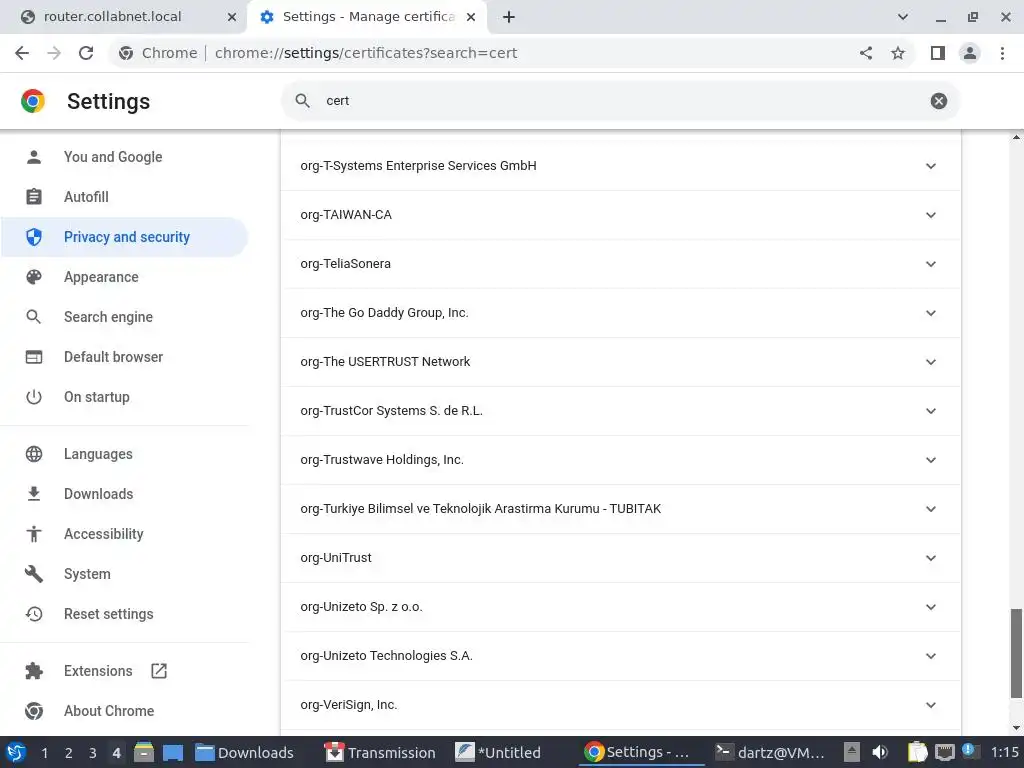Close the Settings - Manage certificates tab
1024x768 pixels.
tap(471, 17)
